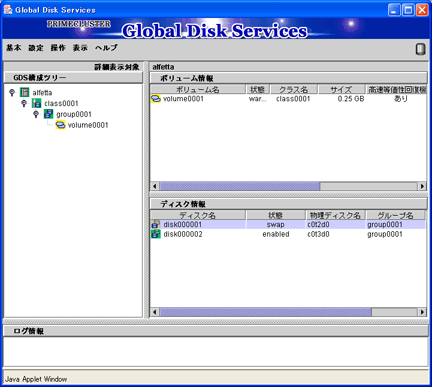Select group0001 in the GDS tree
The height and width of the screenshot is (387, 432).
[x=74, y=114]
